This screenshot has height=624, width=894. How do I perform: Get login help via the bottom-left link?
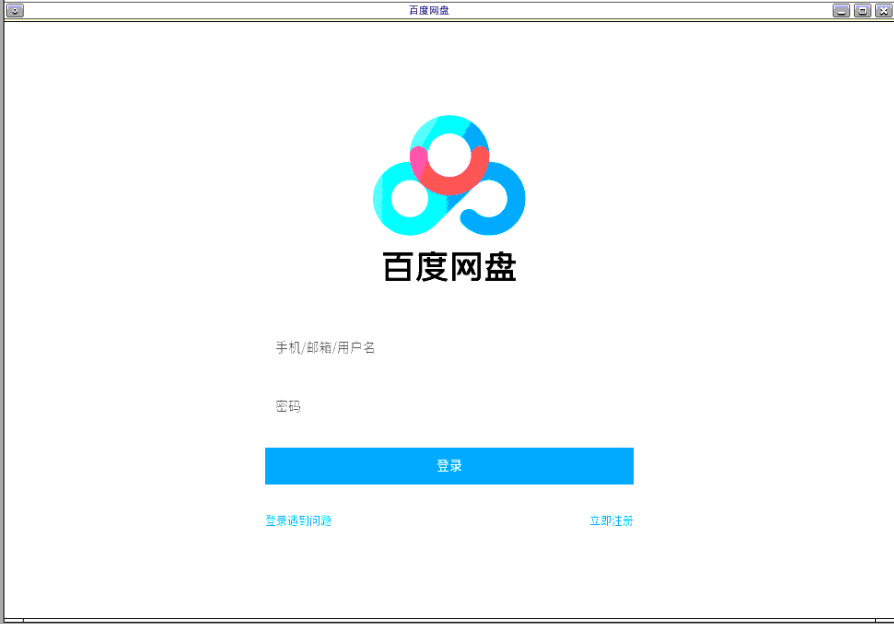coord(297,520)
